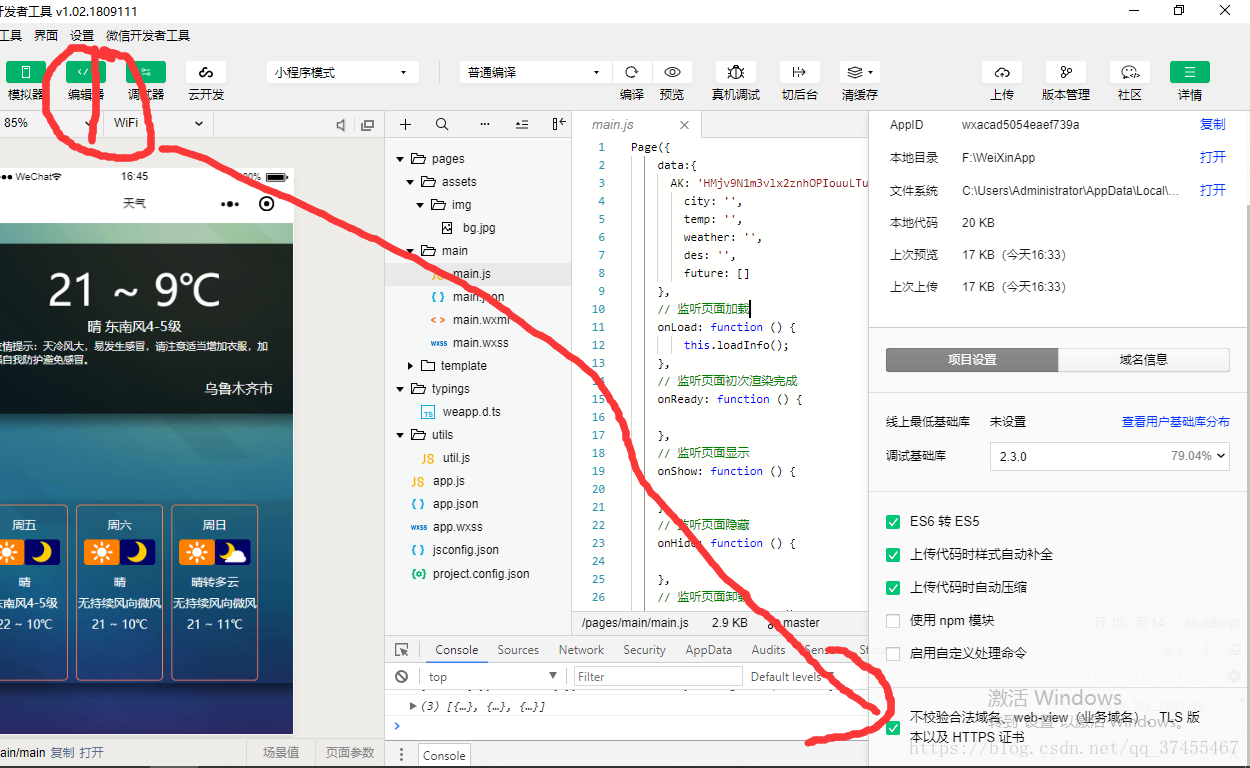Switch to Network devtools tab
Viewport: 1250px width, 768px height.
point(581,650)
